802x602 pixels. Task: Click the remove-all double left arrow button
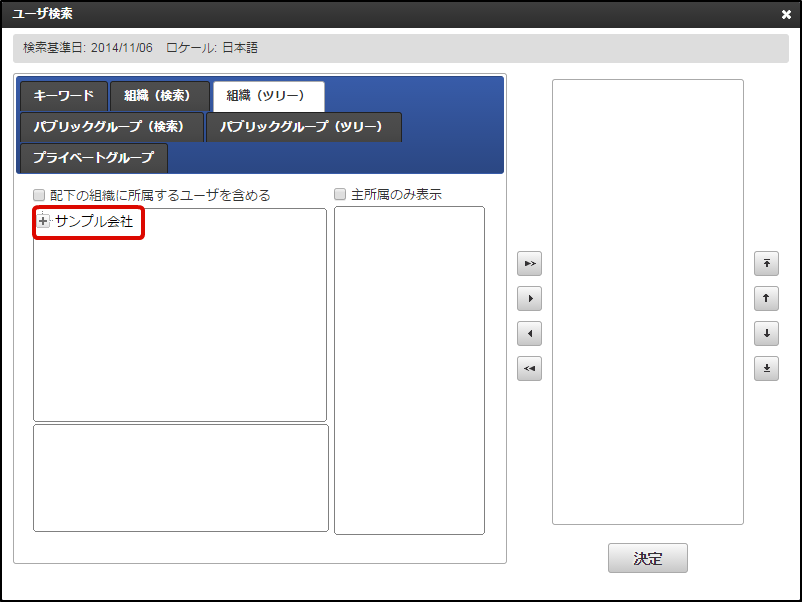(x=529, y=368)
